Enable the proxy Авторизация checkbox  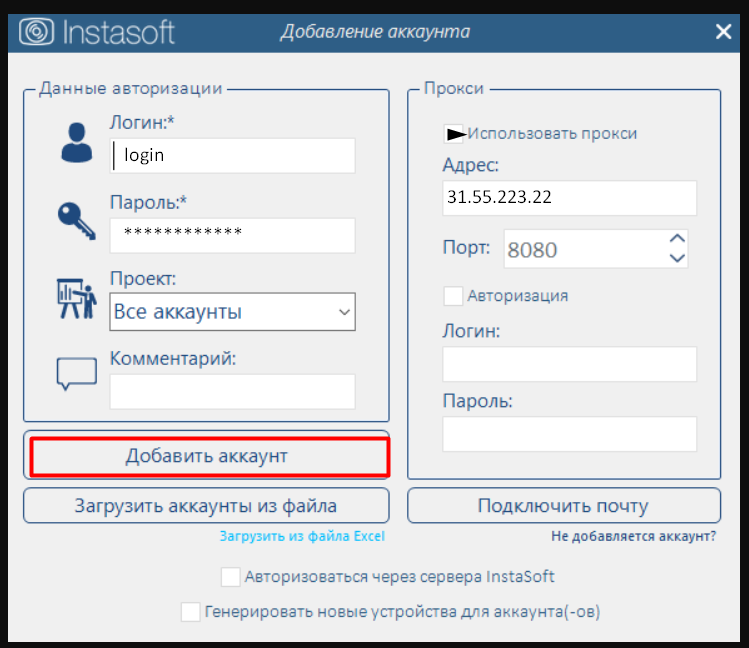(453, 296)
